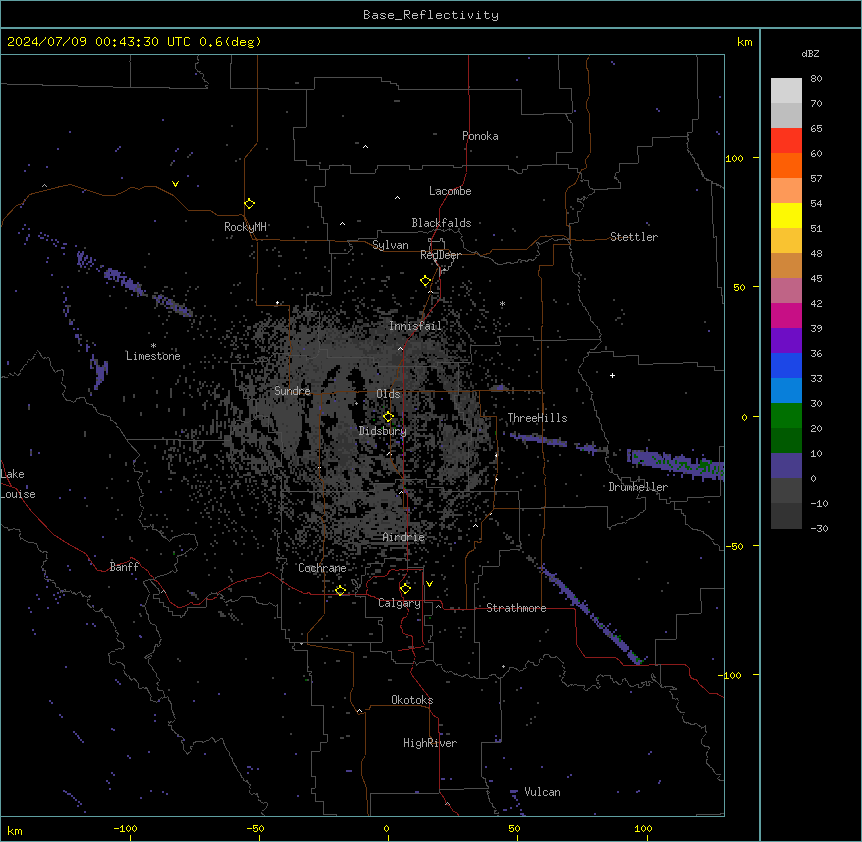Click the Olds label
Image resolution: width=862 pixels, height=842 pixels.
click(x=388, y=394)
